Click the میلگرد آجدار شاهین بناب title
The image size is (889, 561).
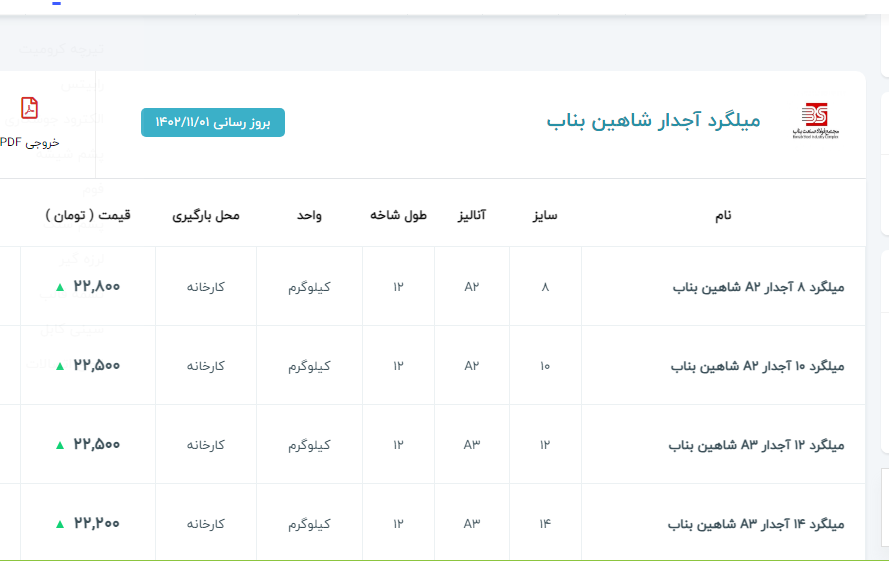(x=653, y=121)
